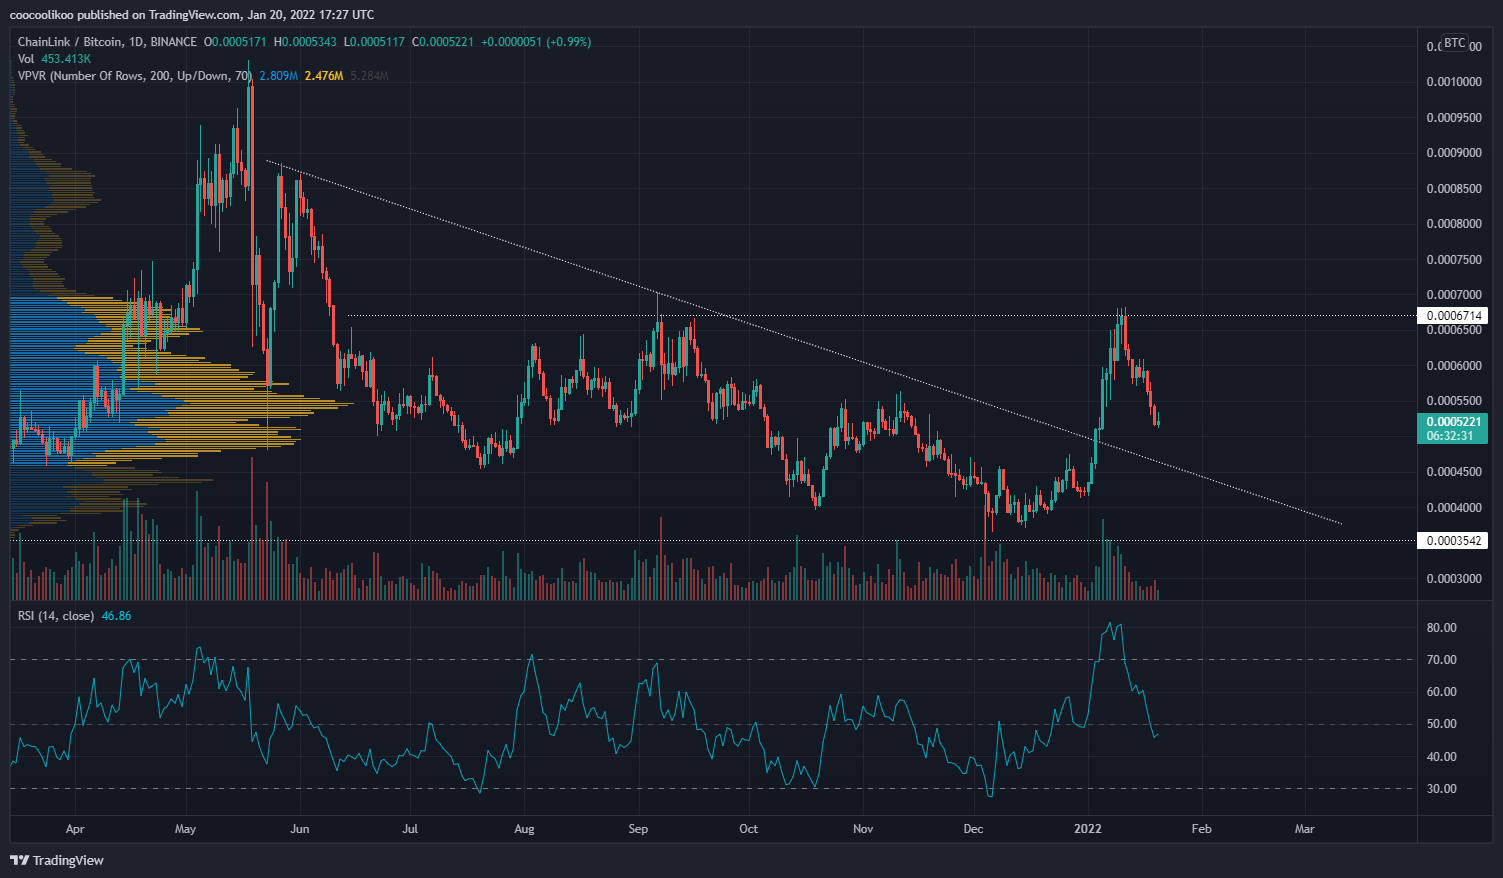Viewport: 1503px width, 878px height.
Task: Click the 0.0004500 price axis label
Action: coord(1454,472)
